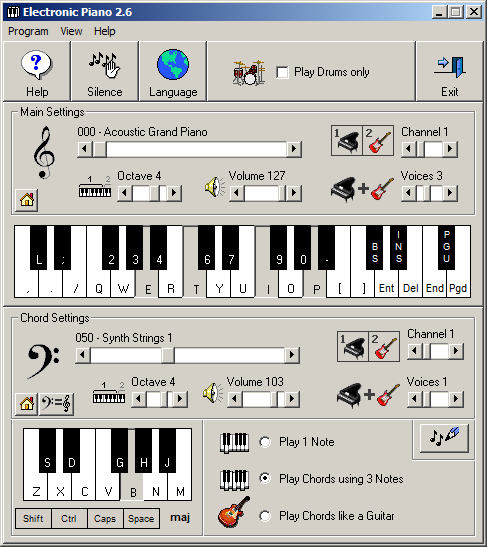The height and width of the screenshot is (547, 487).
Task: Play the M chord key
Action: [180, 487]
